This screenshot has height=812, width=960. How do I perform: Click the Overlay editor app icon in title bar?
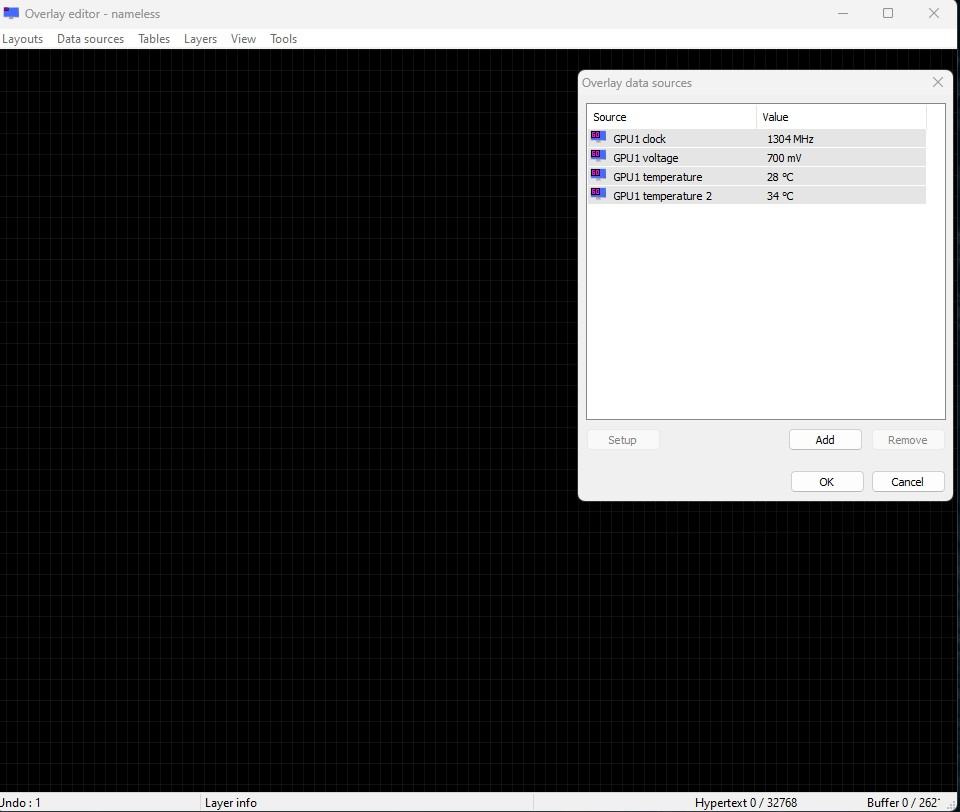[x=11, y=13]
